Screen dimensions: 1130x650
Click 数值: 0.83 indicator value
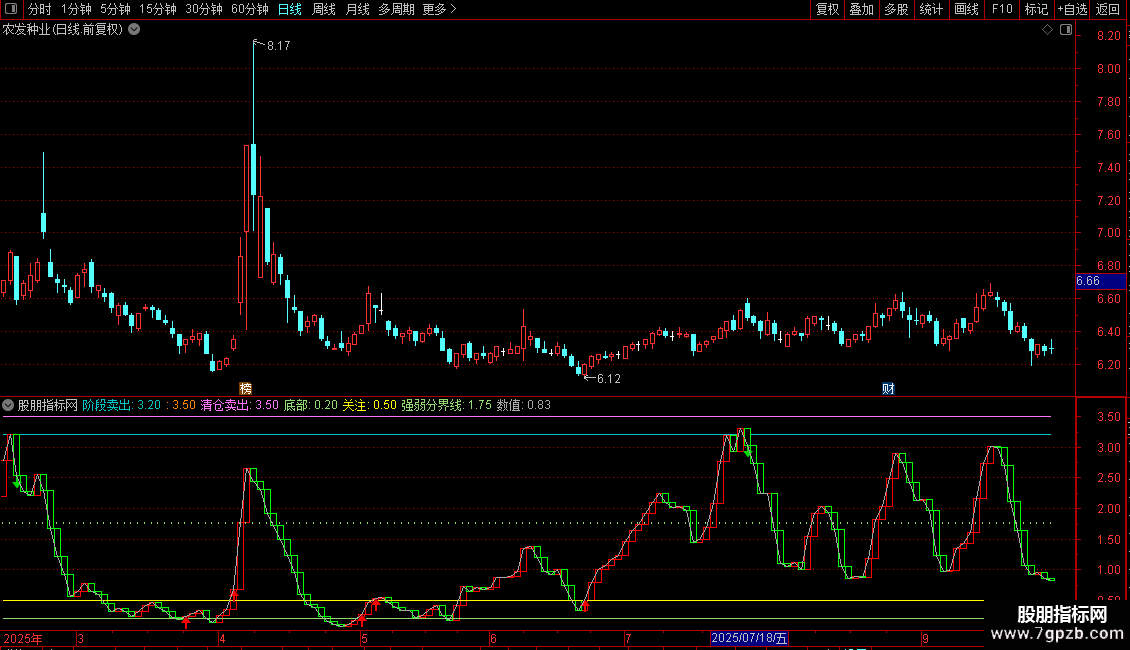click(x=523, y=405)
